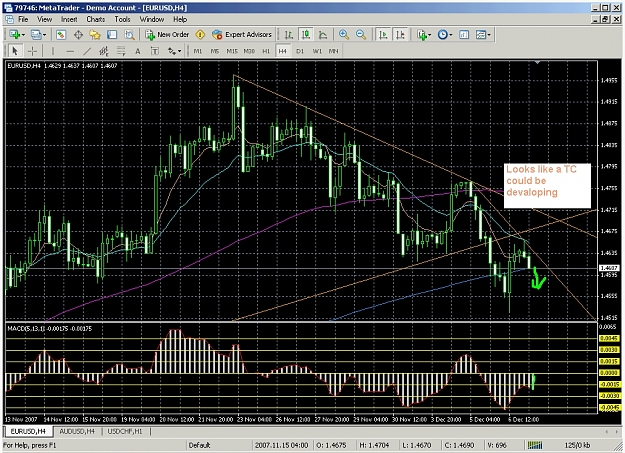Select the equidistant channel tool
The height and width of the screenshot is (453, 625).
point(104,51)
